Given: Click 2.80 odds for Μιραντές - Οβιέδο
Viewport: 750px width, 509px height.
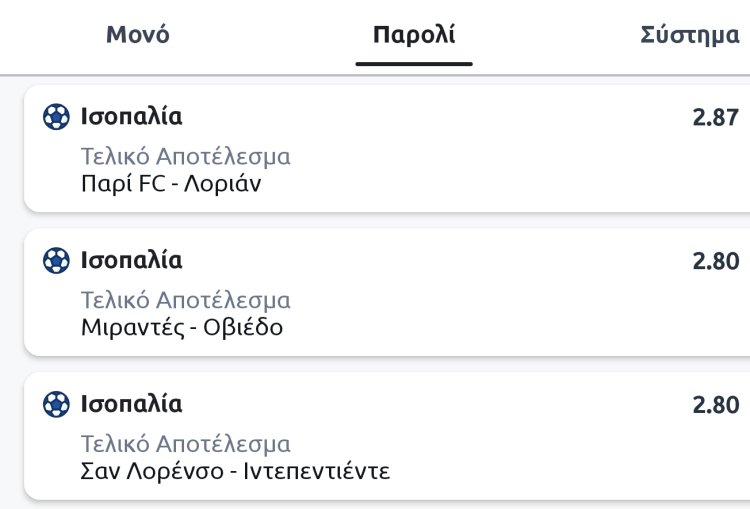Looking at the screenshot, I should pos(716,261).
